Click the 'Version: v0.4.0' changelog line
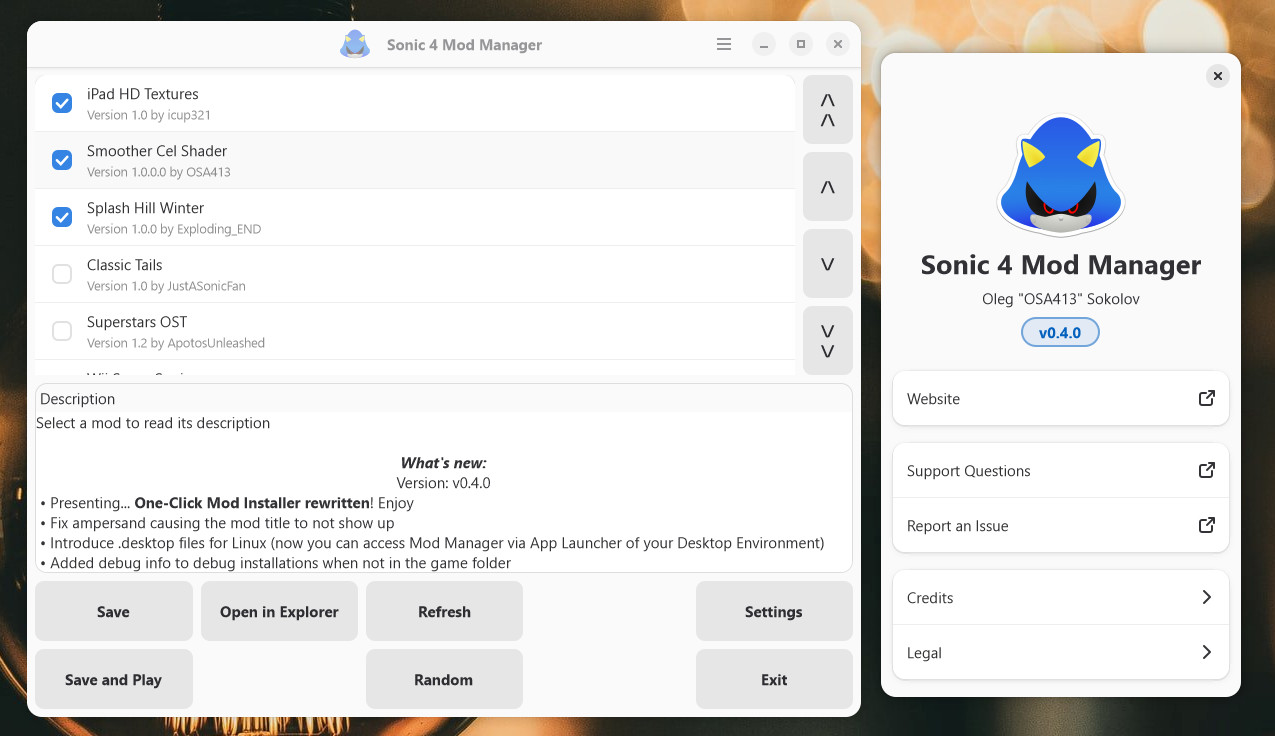 (443, 483)
